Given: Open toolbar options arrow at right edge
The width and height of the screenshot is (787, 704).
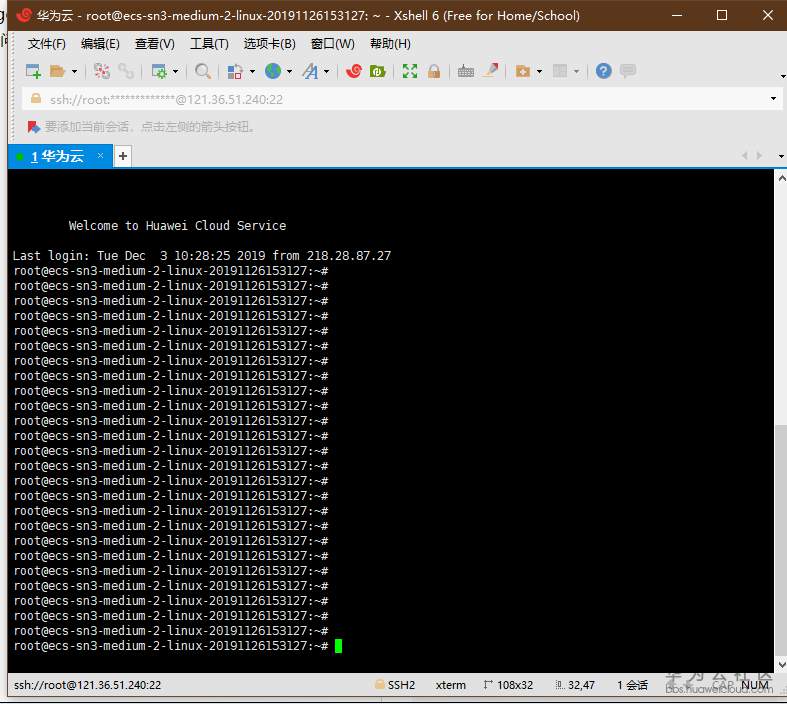Looking at the screenshot, I should click(782, 77).
